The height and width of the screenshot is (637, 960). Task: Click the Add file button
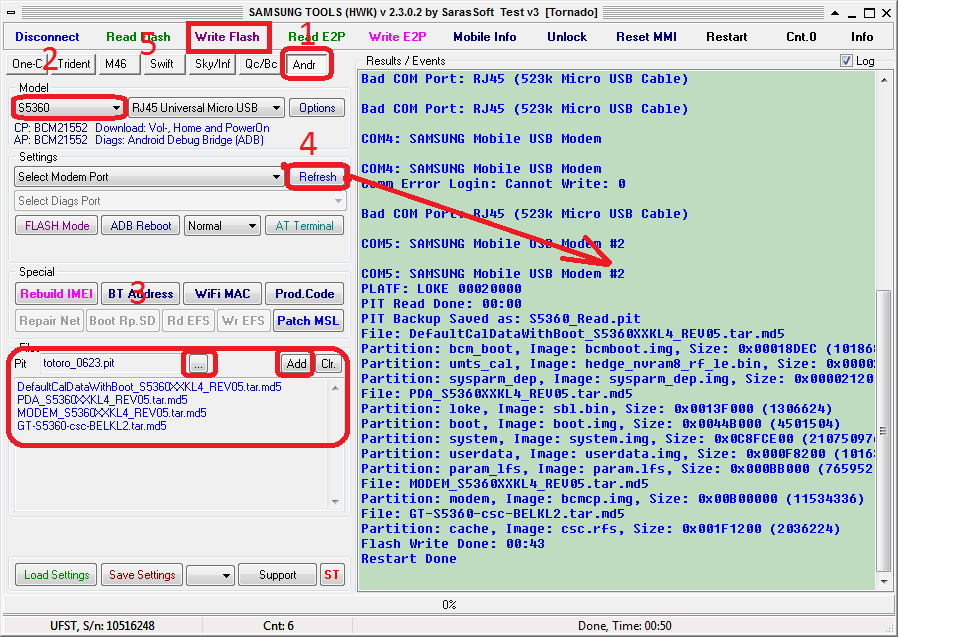point(296,364)
